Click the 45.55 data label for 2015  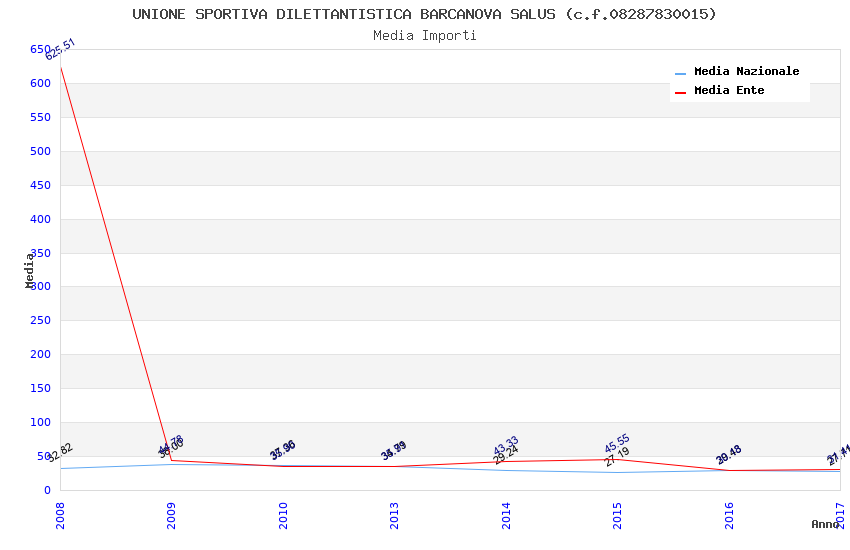(617, 443)
